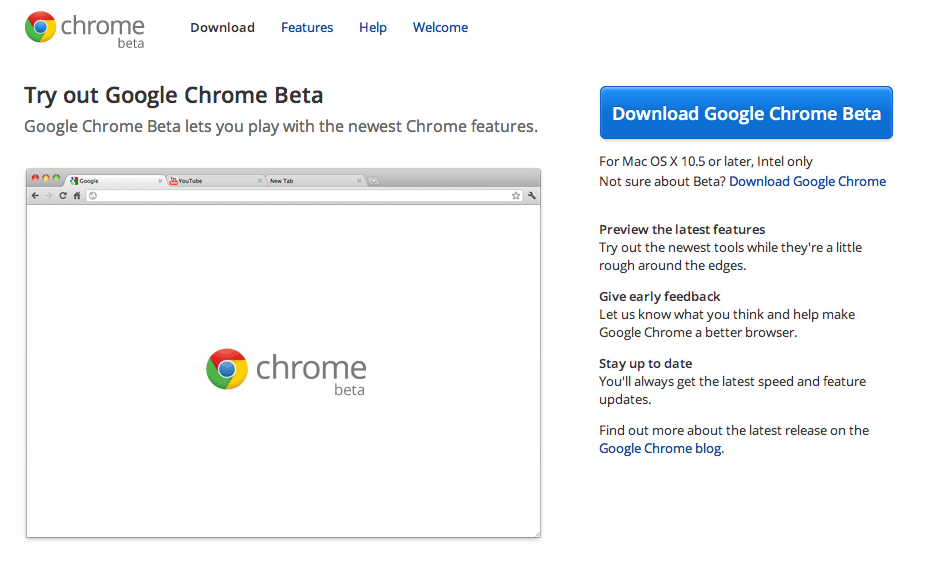Open the Download nav item
This screenshot has width=940, height=564.
[x=222, y=28]
